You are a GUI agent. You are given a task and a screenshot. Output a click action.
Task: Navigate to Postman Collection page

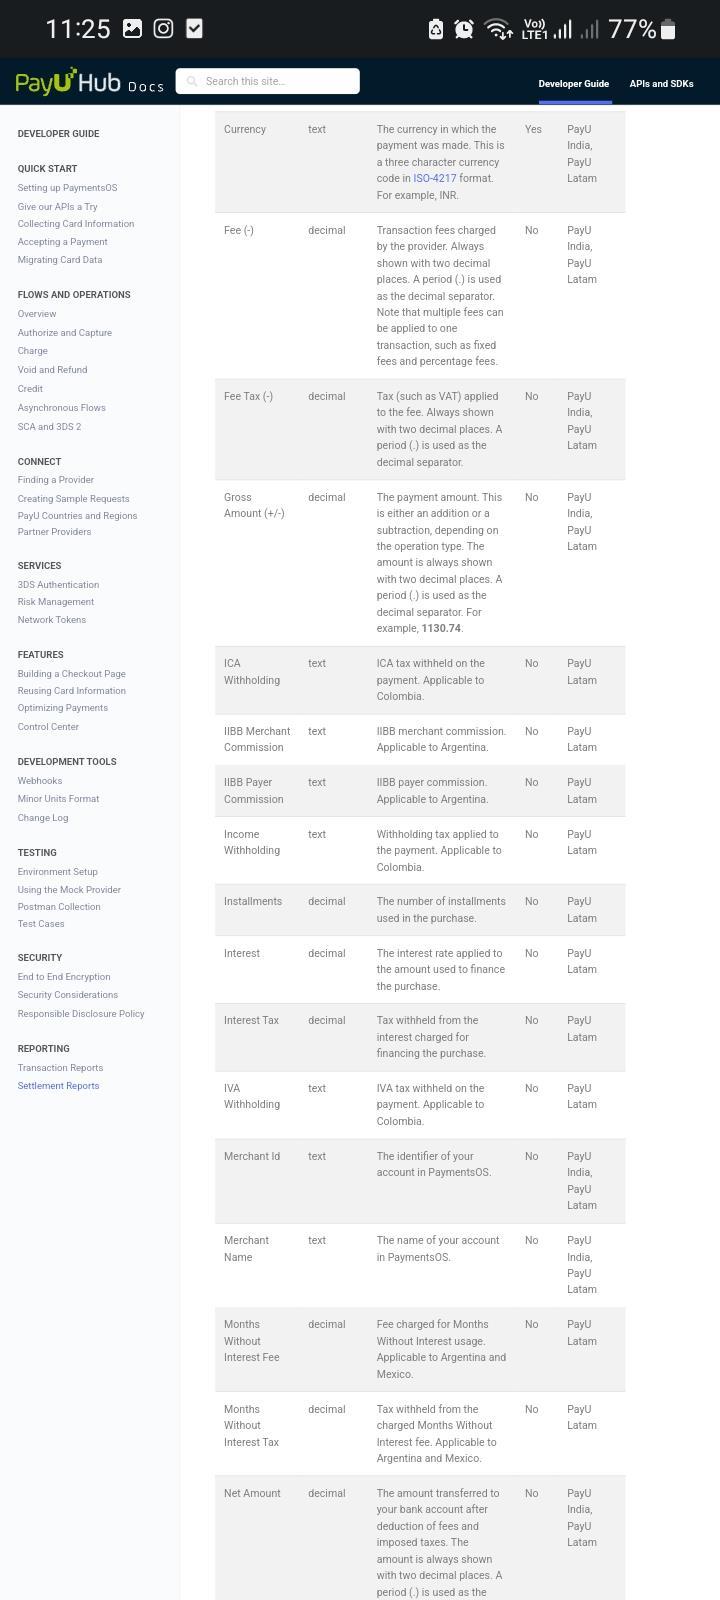pos(59,907)
